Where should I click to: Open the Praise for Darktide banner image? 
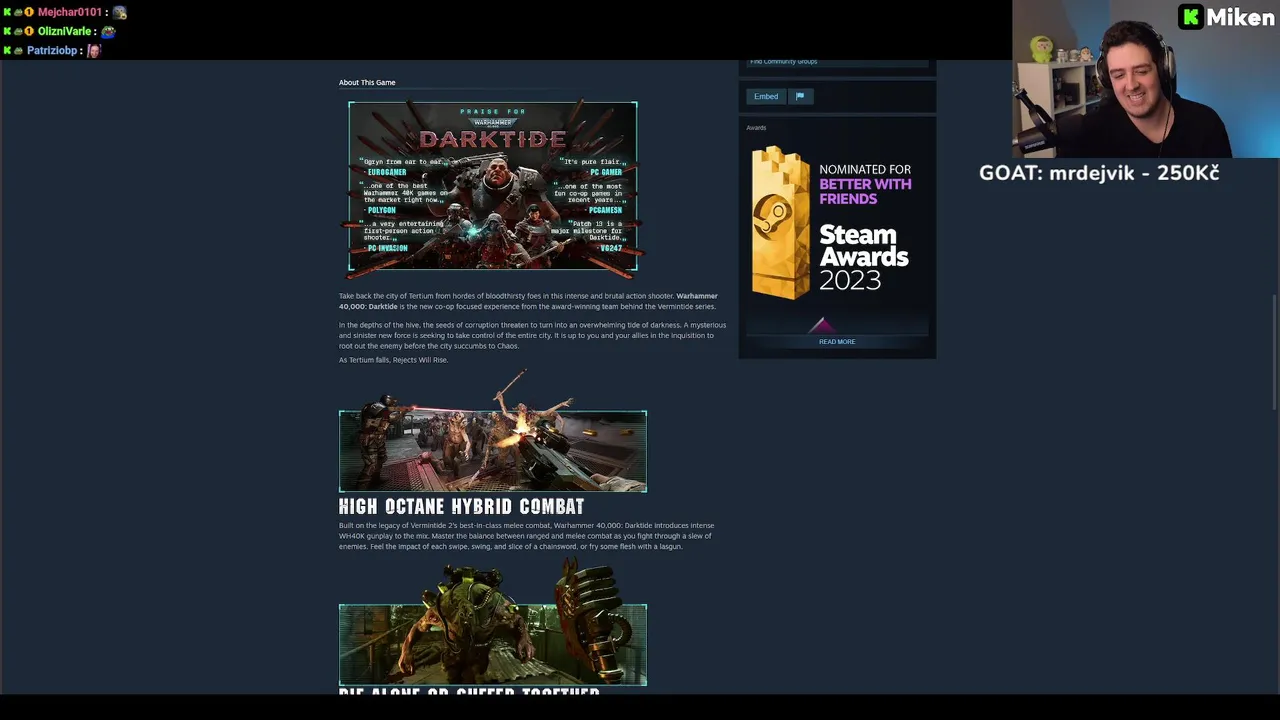pos(492,186)
